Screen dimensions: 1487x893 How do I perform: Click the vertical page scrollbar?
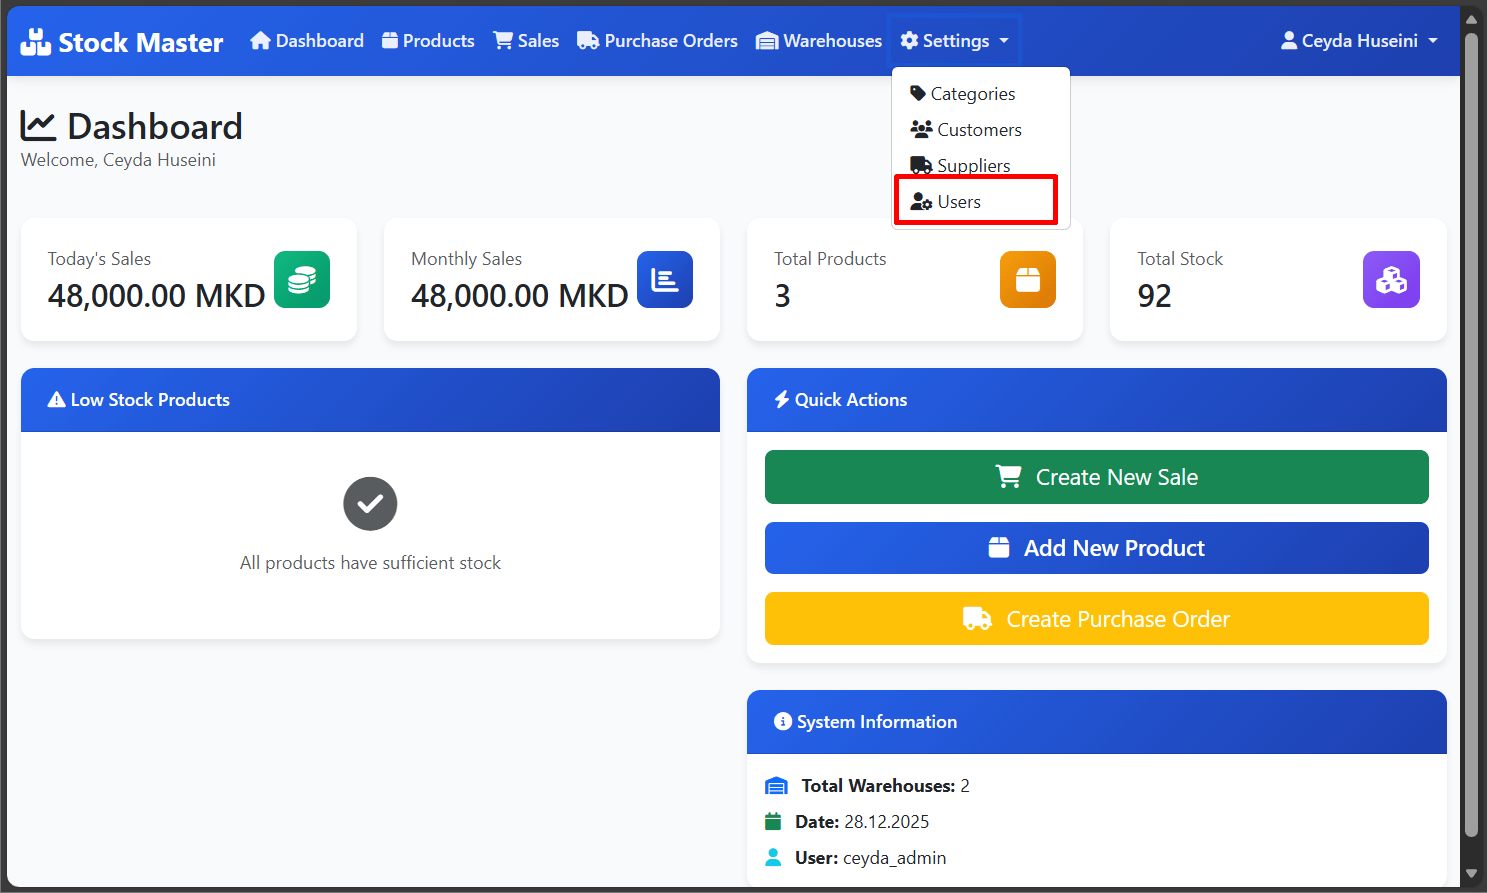(1471, 430)
